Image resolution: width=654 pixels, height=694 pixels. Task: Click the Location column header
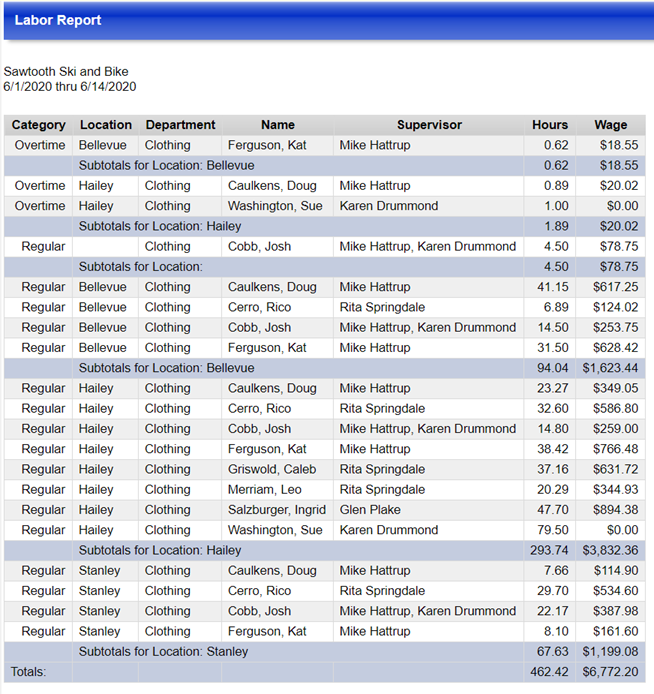coord(106,125)
